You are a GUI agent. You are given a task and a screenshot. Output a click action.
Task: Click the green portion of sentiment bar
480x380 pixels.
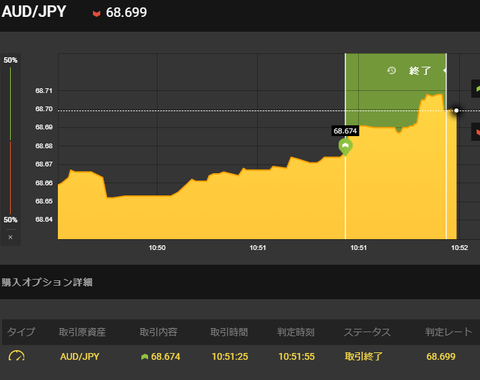(10, 104)
